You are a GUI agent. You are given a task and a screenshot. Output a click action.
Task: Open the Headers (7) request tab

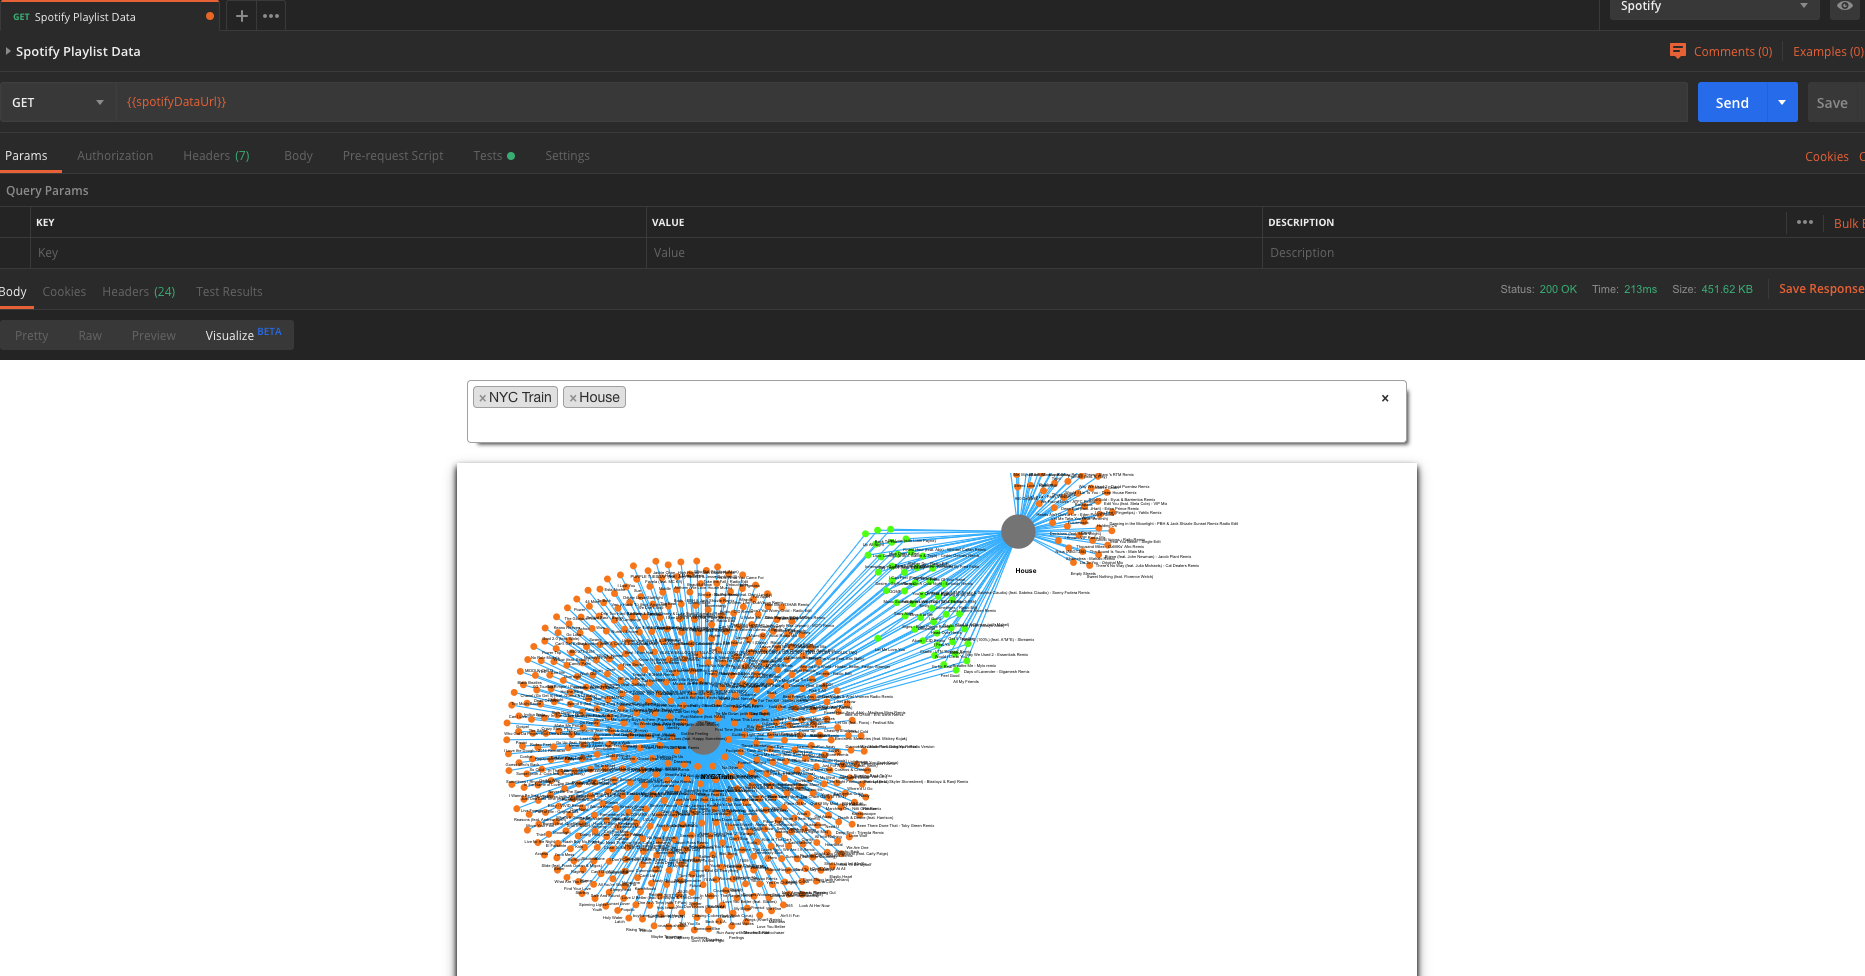216,155
